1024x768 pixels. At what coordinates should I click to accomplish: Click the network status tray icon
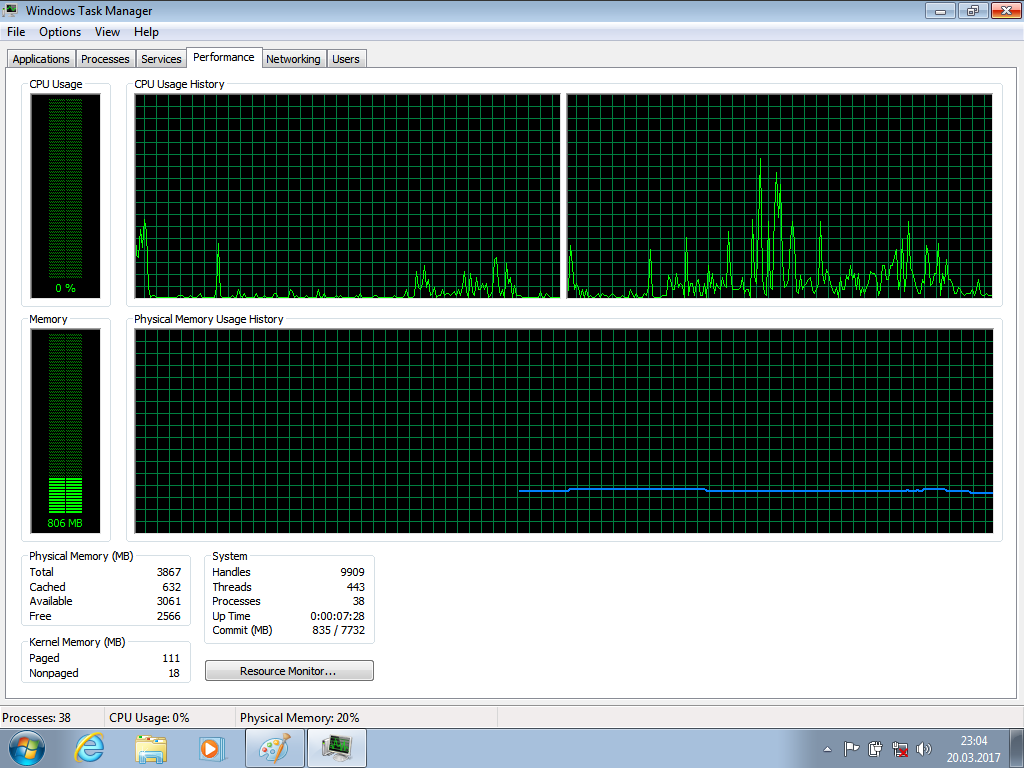pyautogui.click(x=899, y=749)
